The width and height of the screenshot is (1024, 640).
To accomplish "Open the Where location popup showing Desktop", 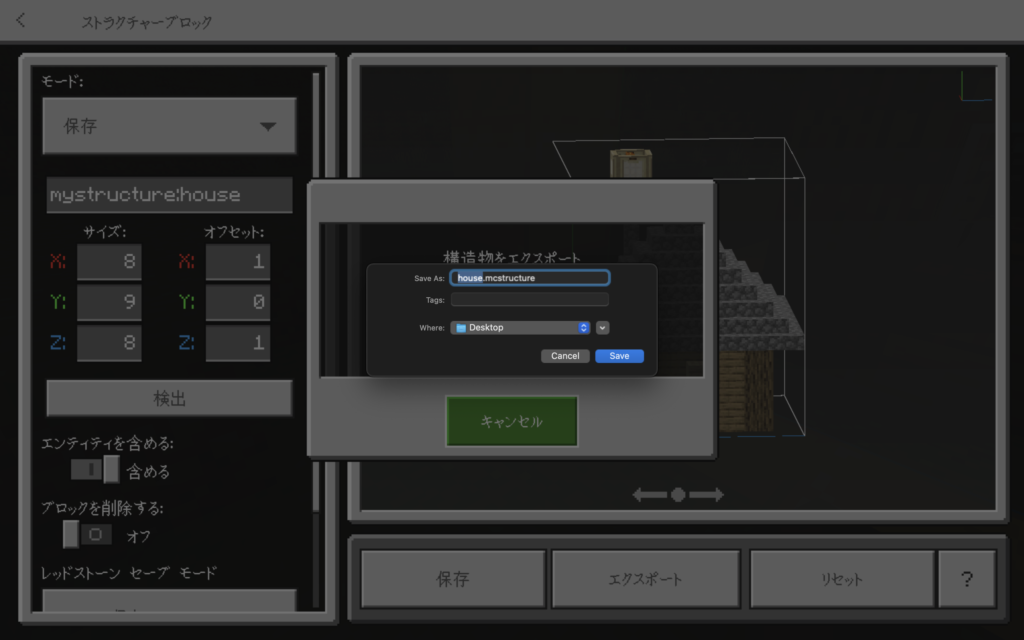I will pos(520,328).
